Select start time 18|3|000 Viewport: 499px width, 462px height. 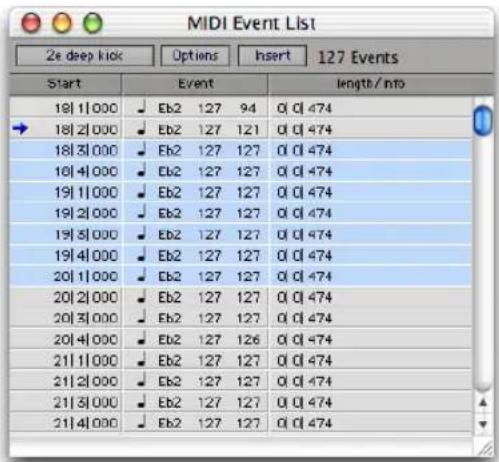[86, 151]
